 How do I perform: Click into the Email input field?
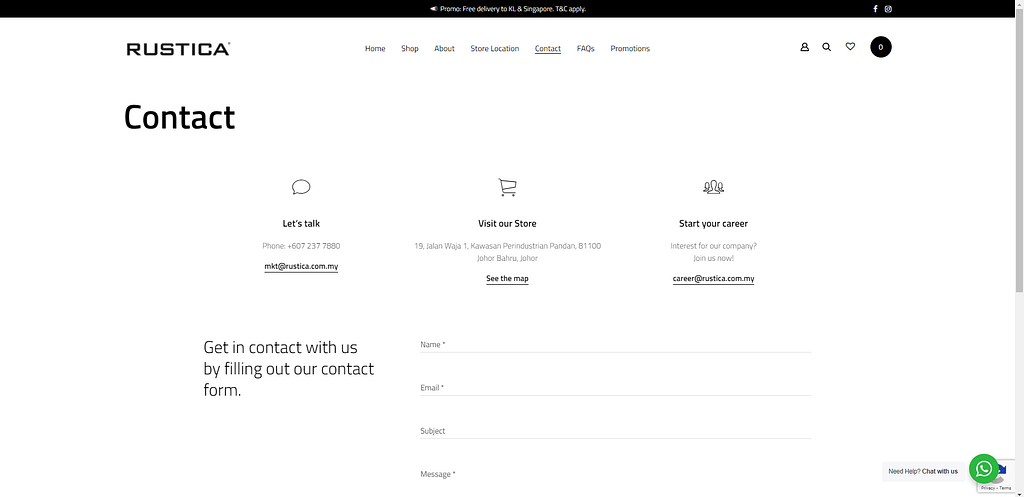tap(615, 388)
